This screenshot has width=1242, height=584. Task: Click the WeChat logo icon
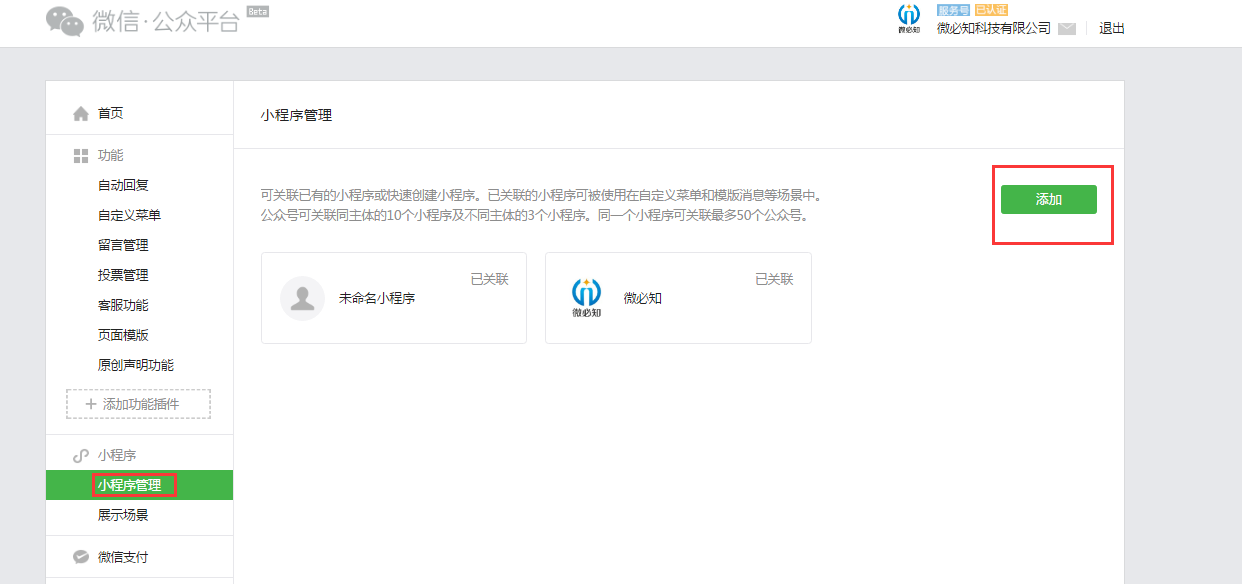click(x=65, y=21)
